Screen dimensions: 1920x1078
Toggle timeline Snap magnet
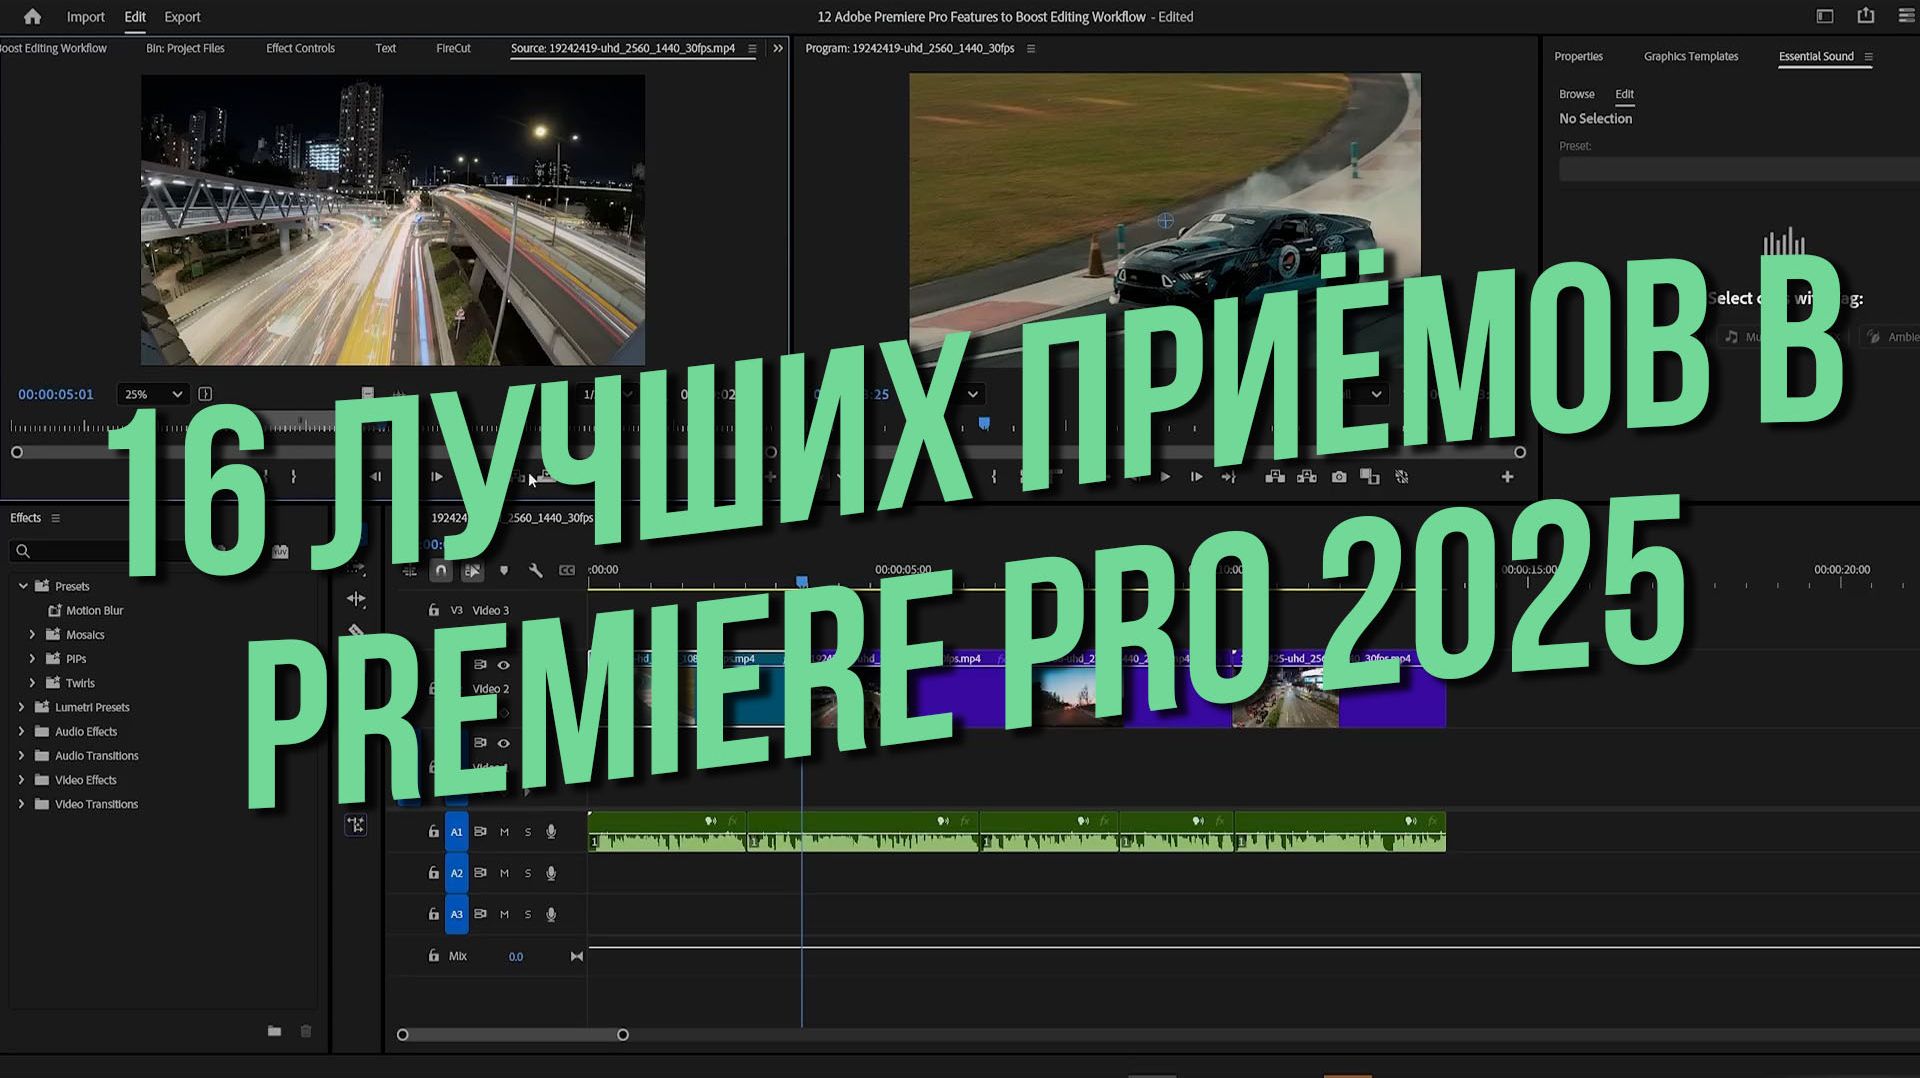(x=441, y=570)
